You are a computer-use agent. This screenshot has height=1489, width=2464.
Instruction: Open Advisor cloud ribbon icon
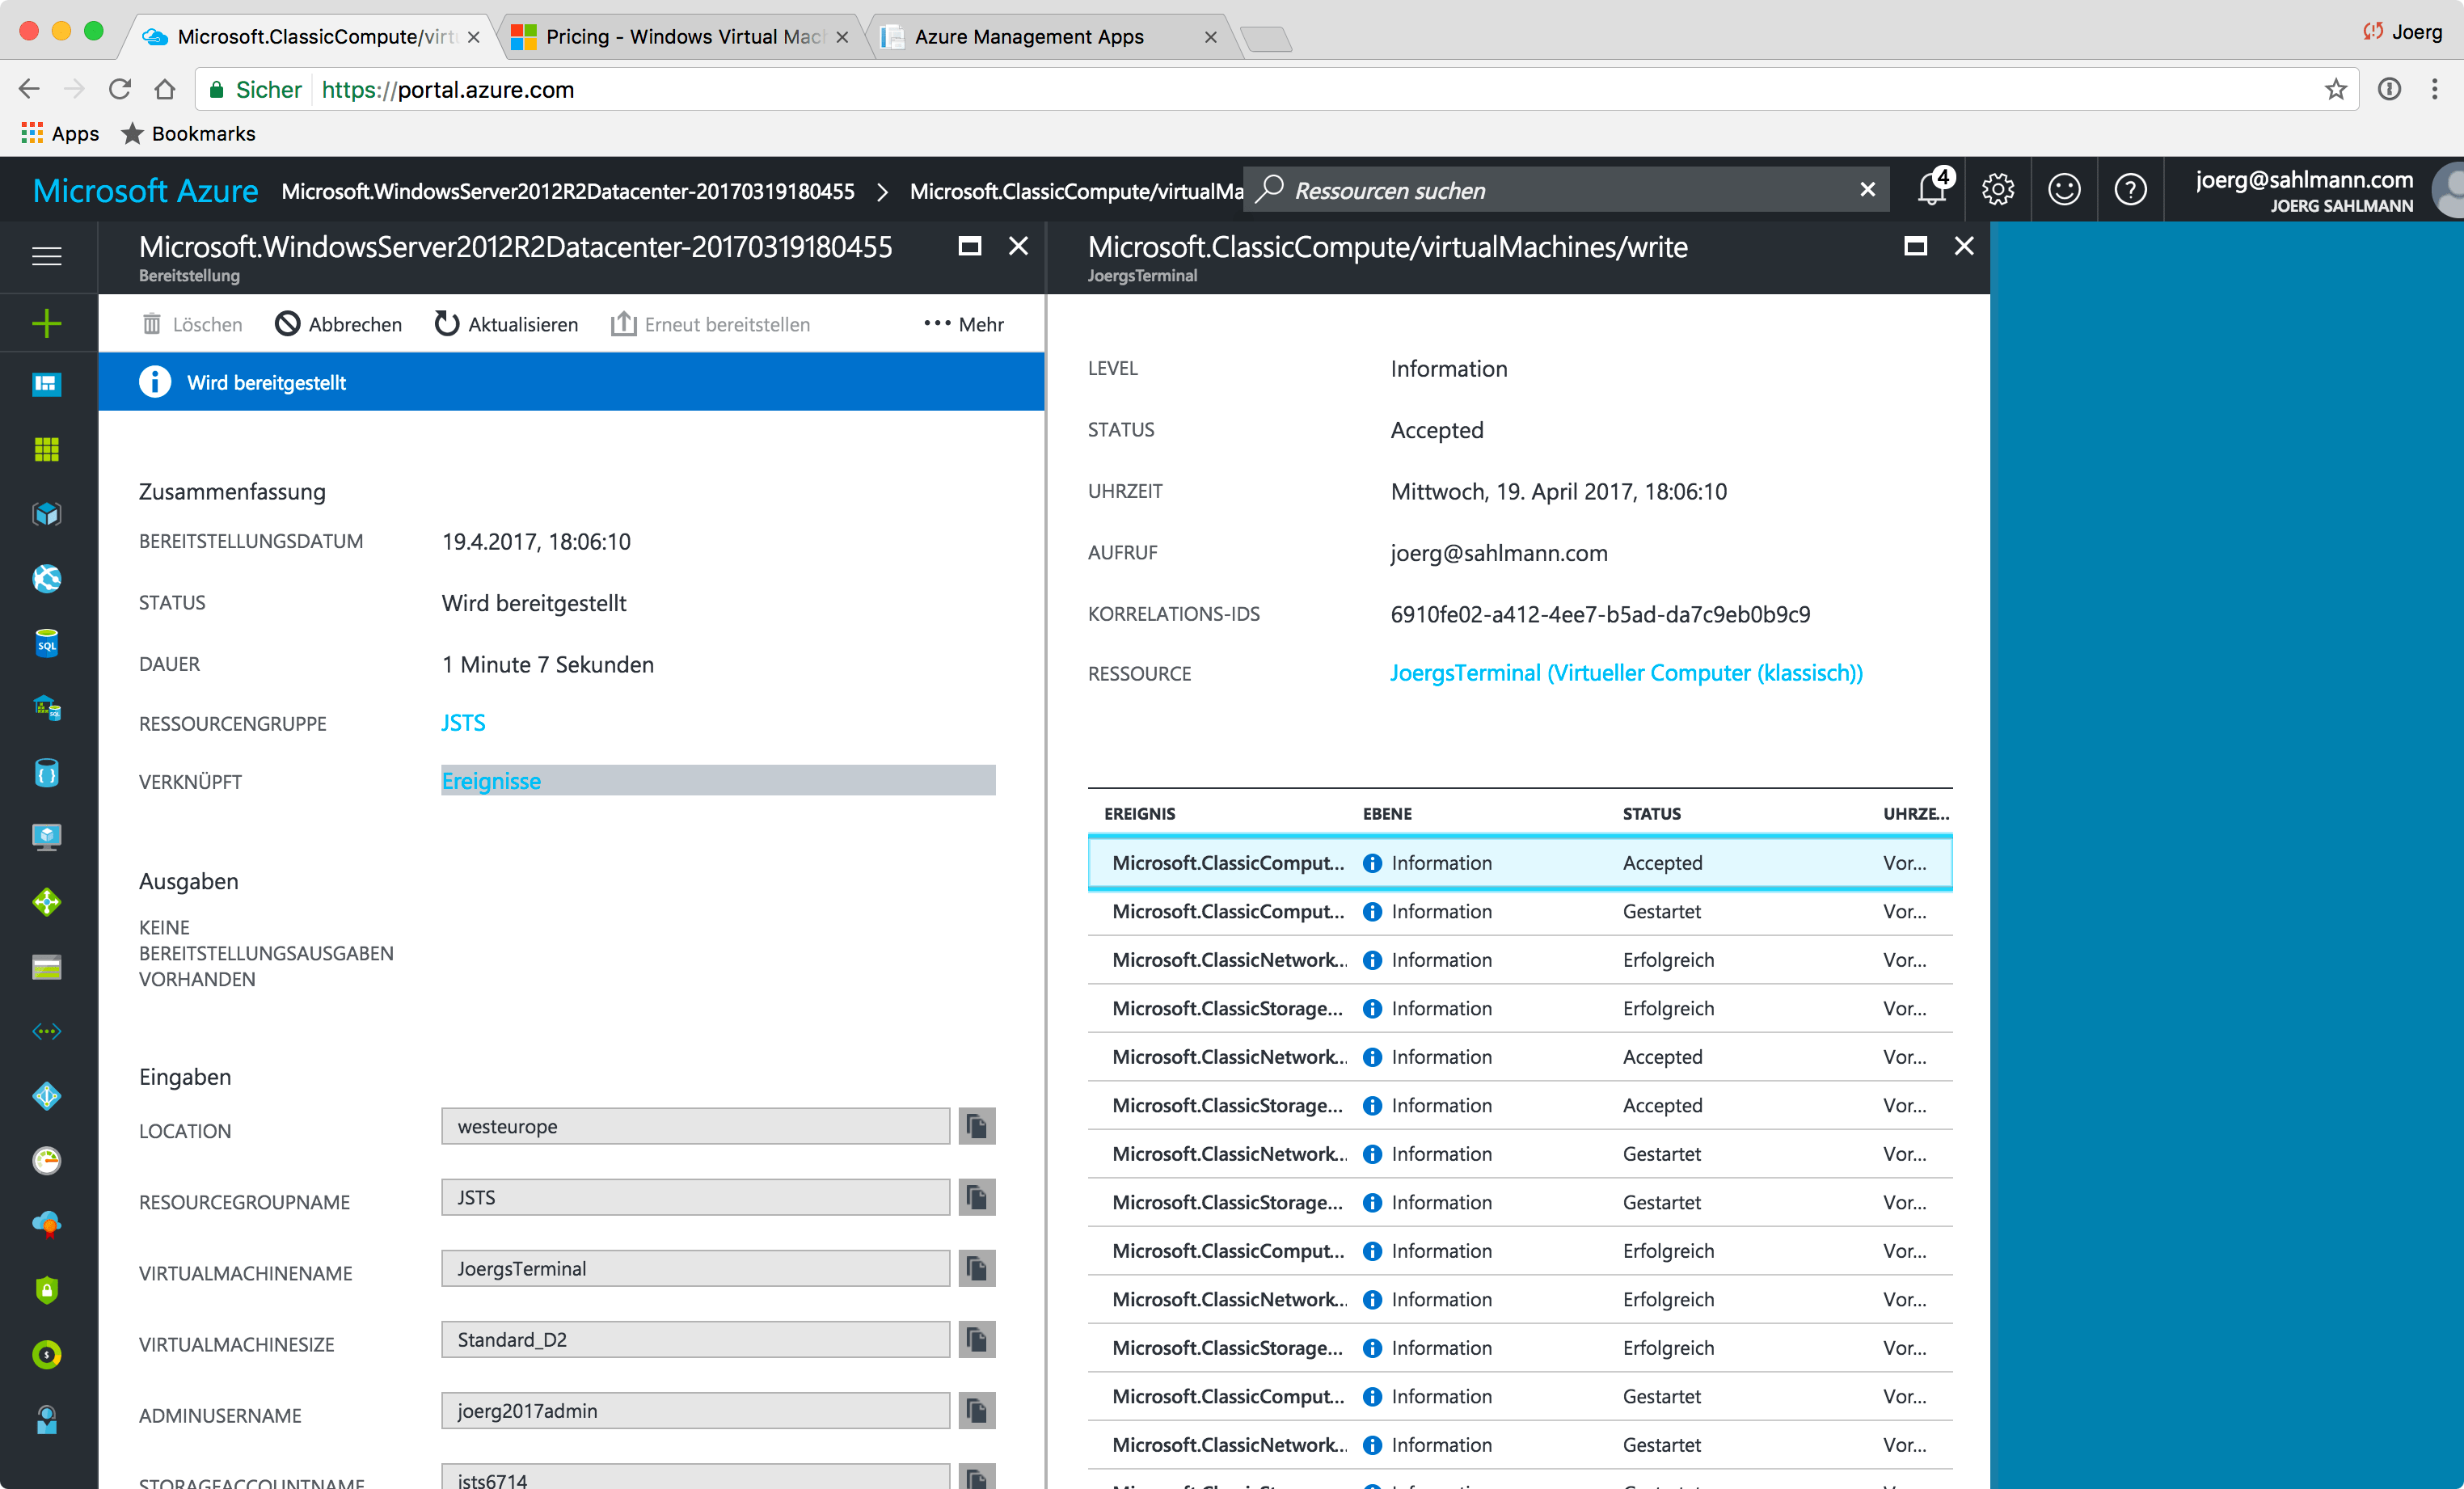[x=47, y=1225]
